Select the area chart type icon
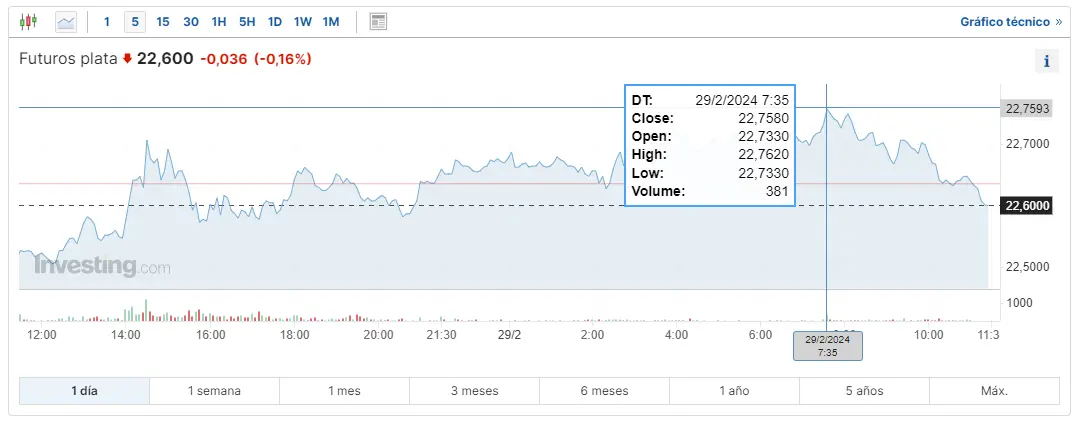The height and width of the screenshot is (424, 1078). point(66,21)
